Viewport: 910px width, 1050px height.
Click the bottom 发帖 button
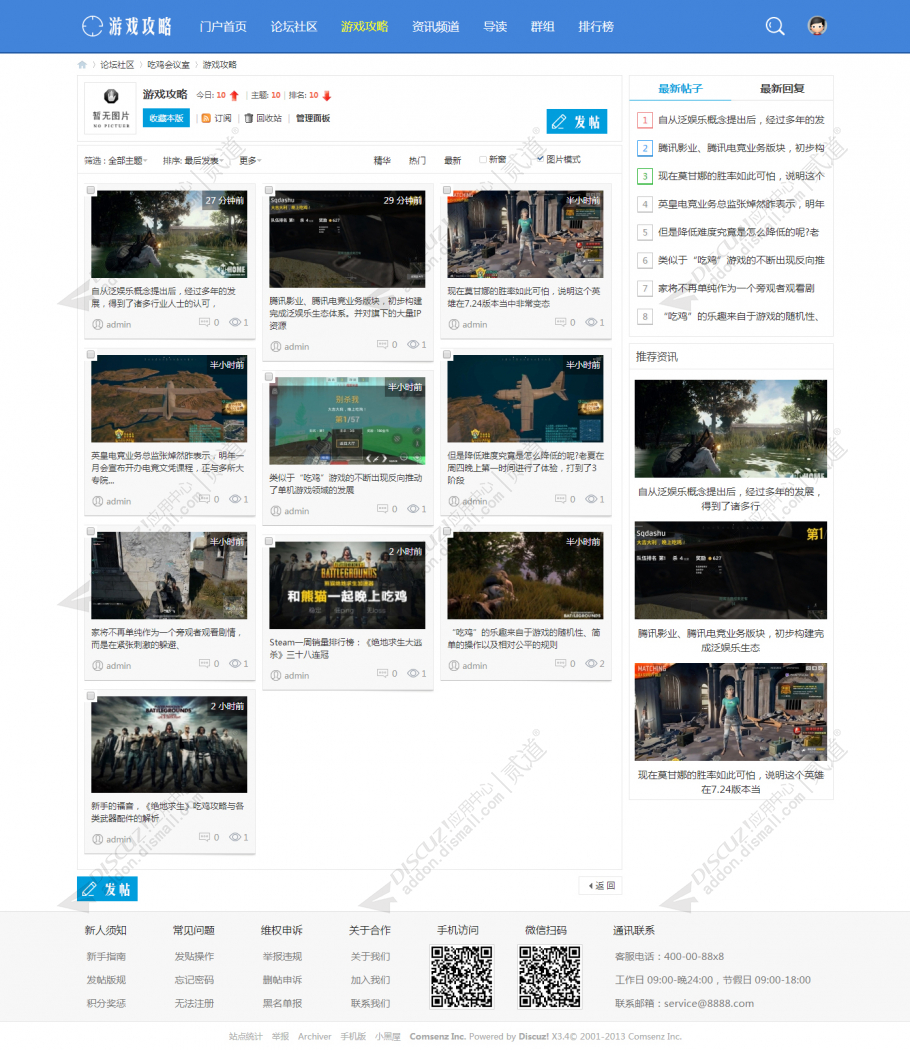click(x=107, y=889)
